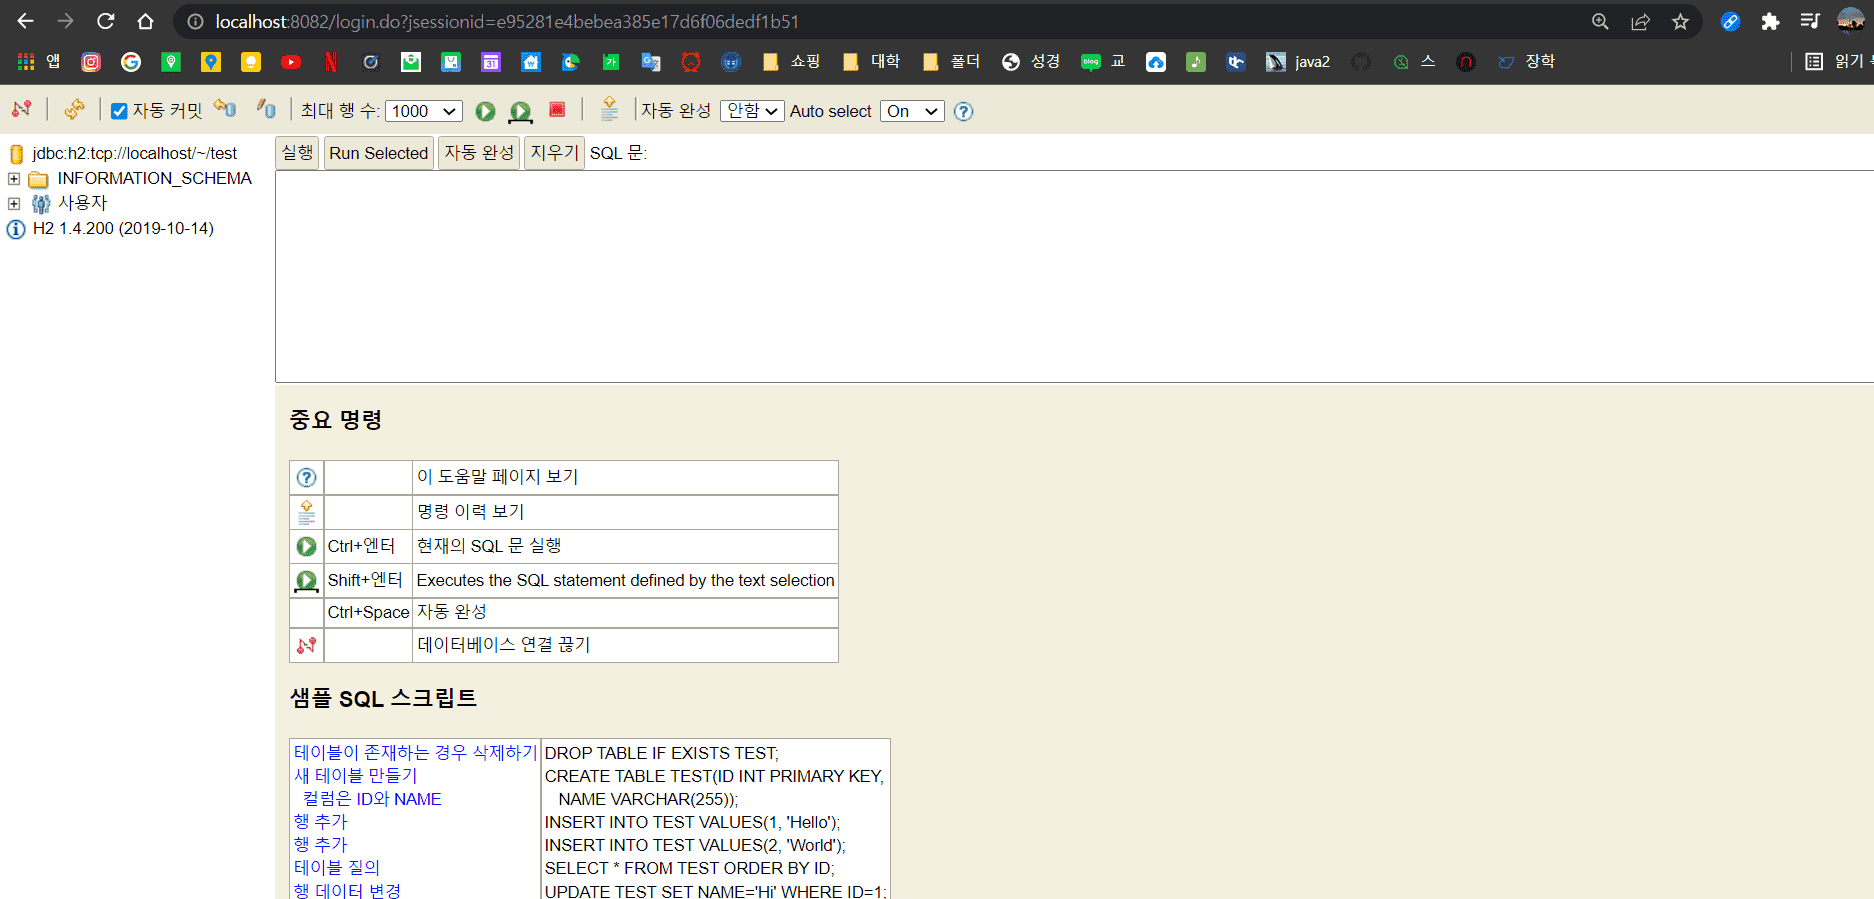1874x899 pixels.
Task: Click the 테이블 질의 sample link
Action: (x=337, y=868)
